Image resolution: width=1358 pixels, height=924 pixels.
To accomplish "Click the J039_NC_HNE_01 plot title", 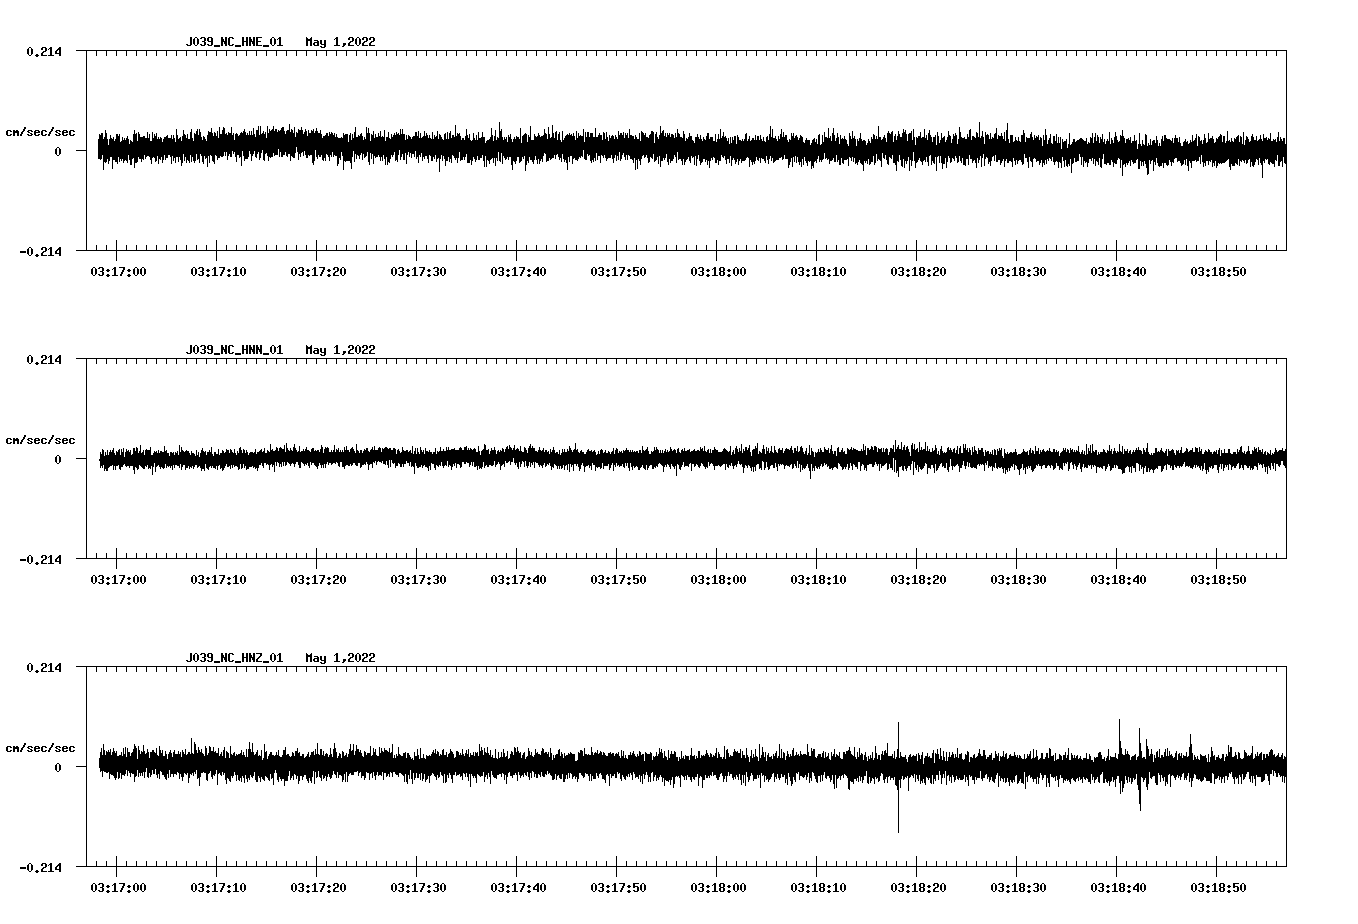I will point(234,42).
